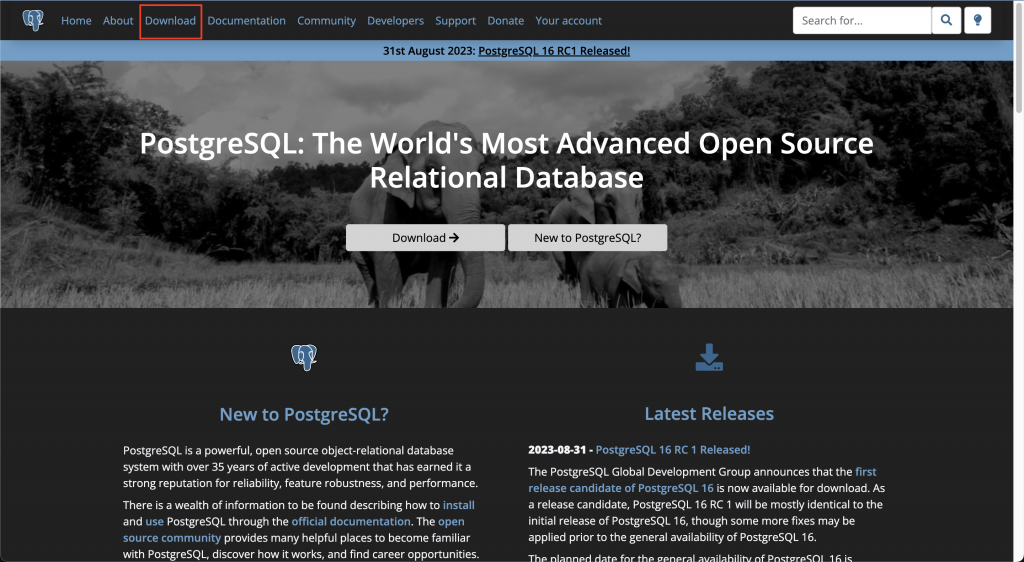Screen dimensions: 1024x562
Task: Click the download icon above Latest Releases
Action: pyautogui.click(x=709, y=358)
